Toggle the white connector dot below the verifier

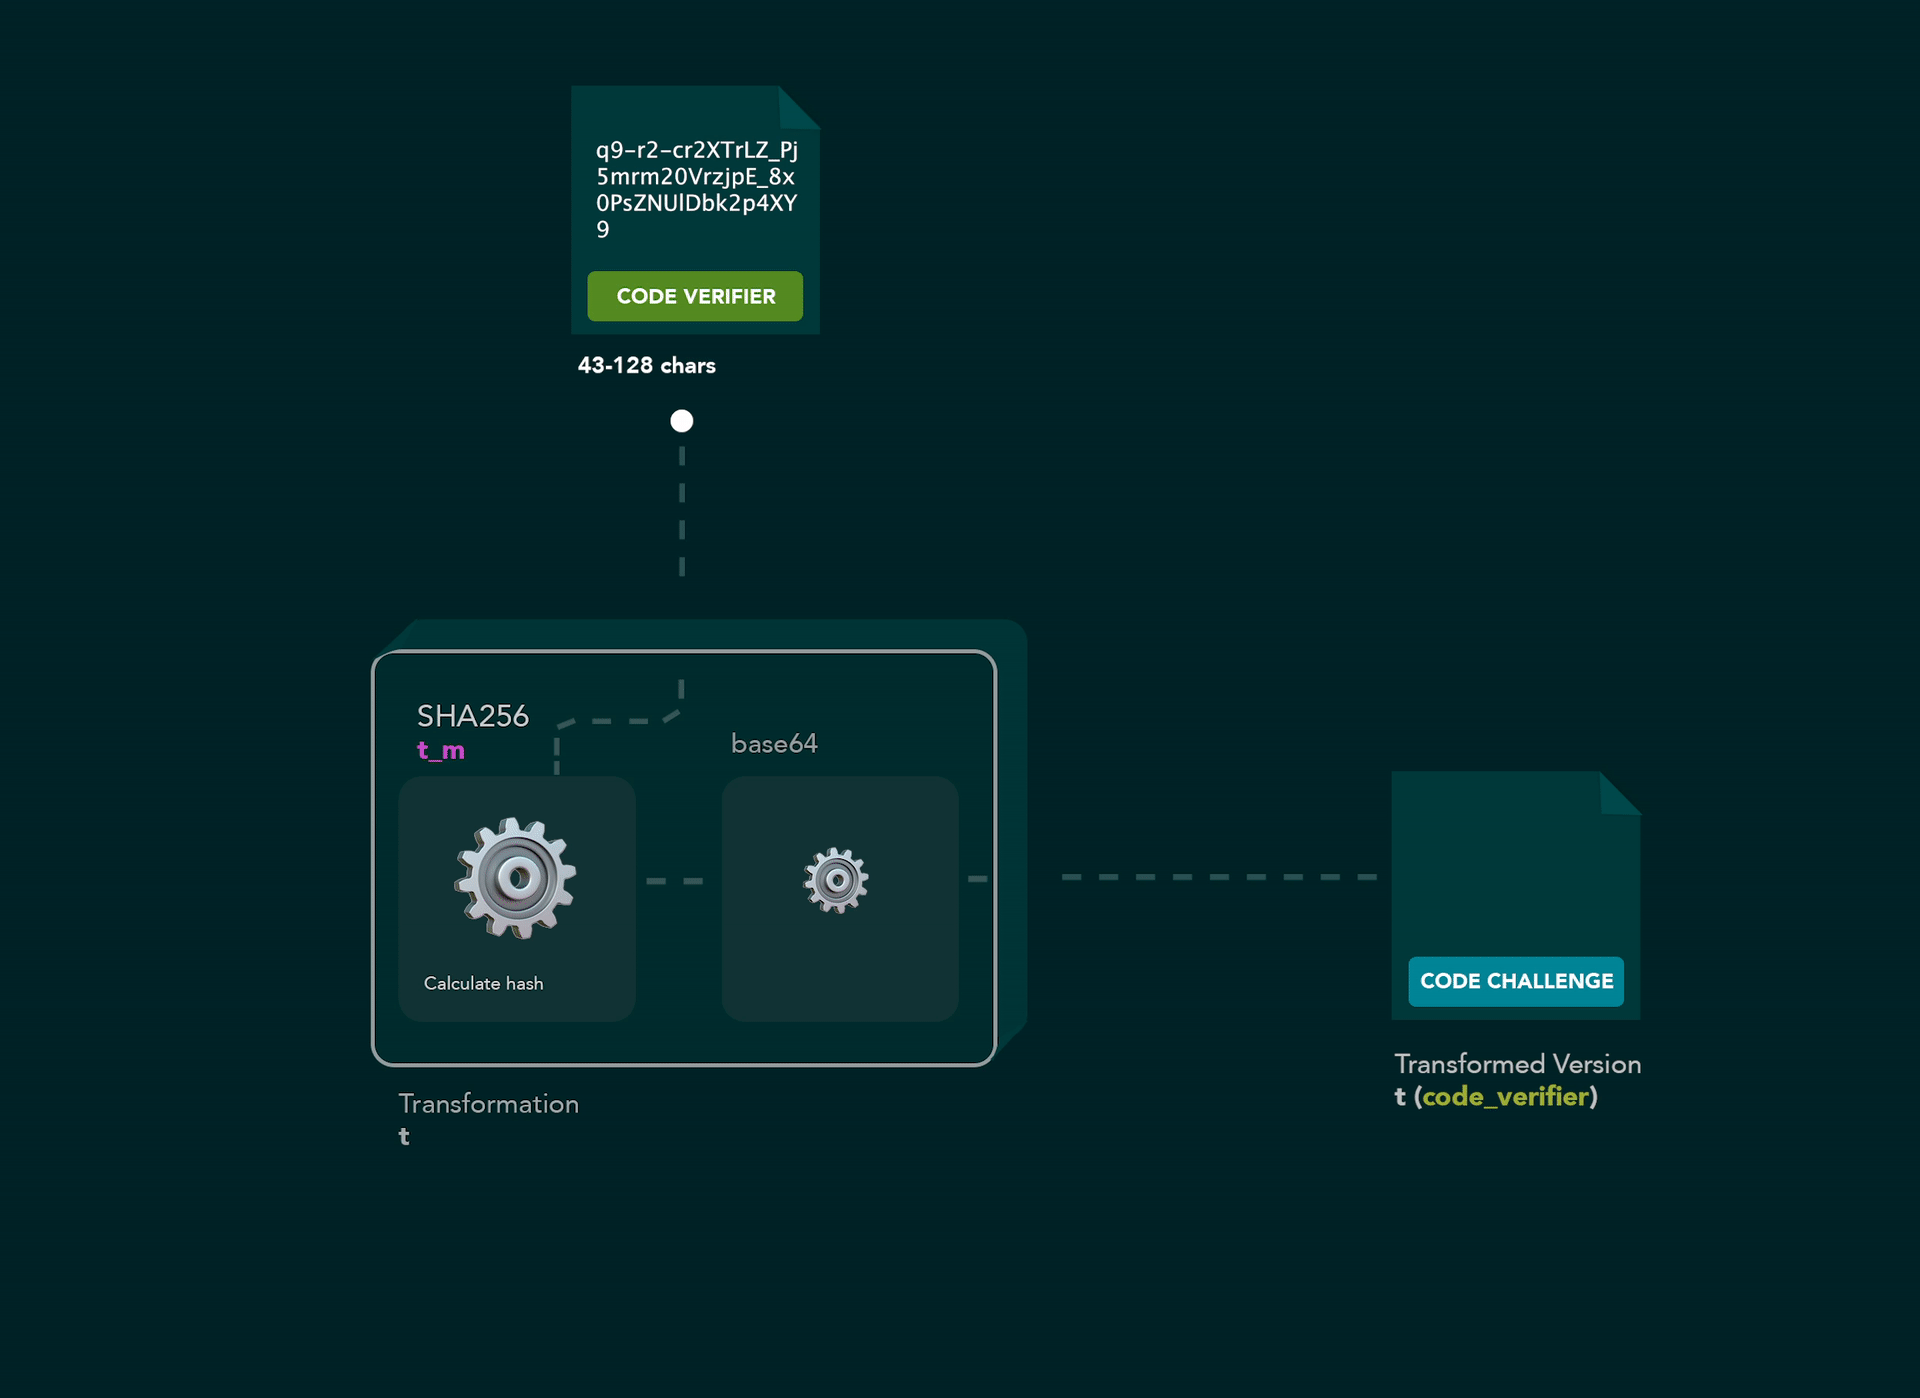[681, 421]
